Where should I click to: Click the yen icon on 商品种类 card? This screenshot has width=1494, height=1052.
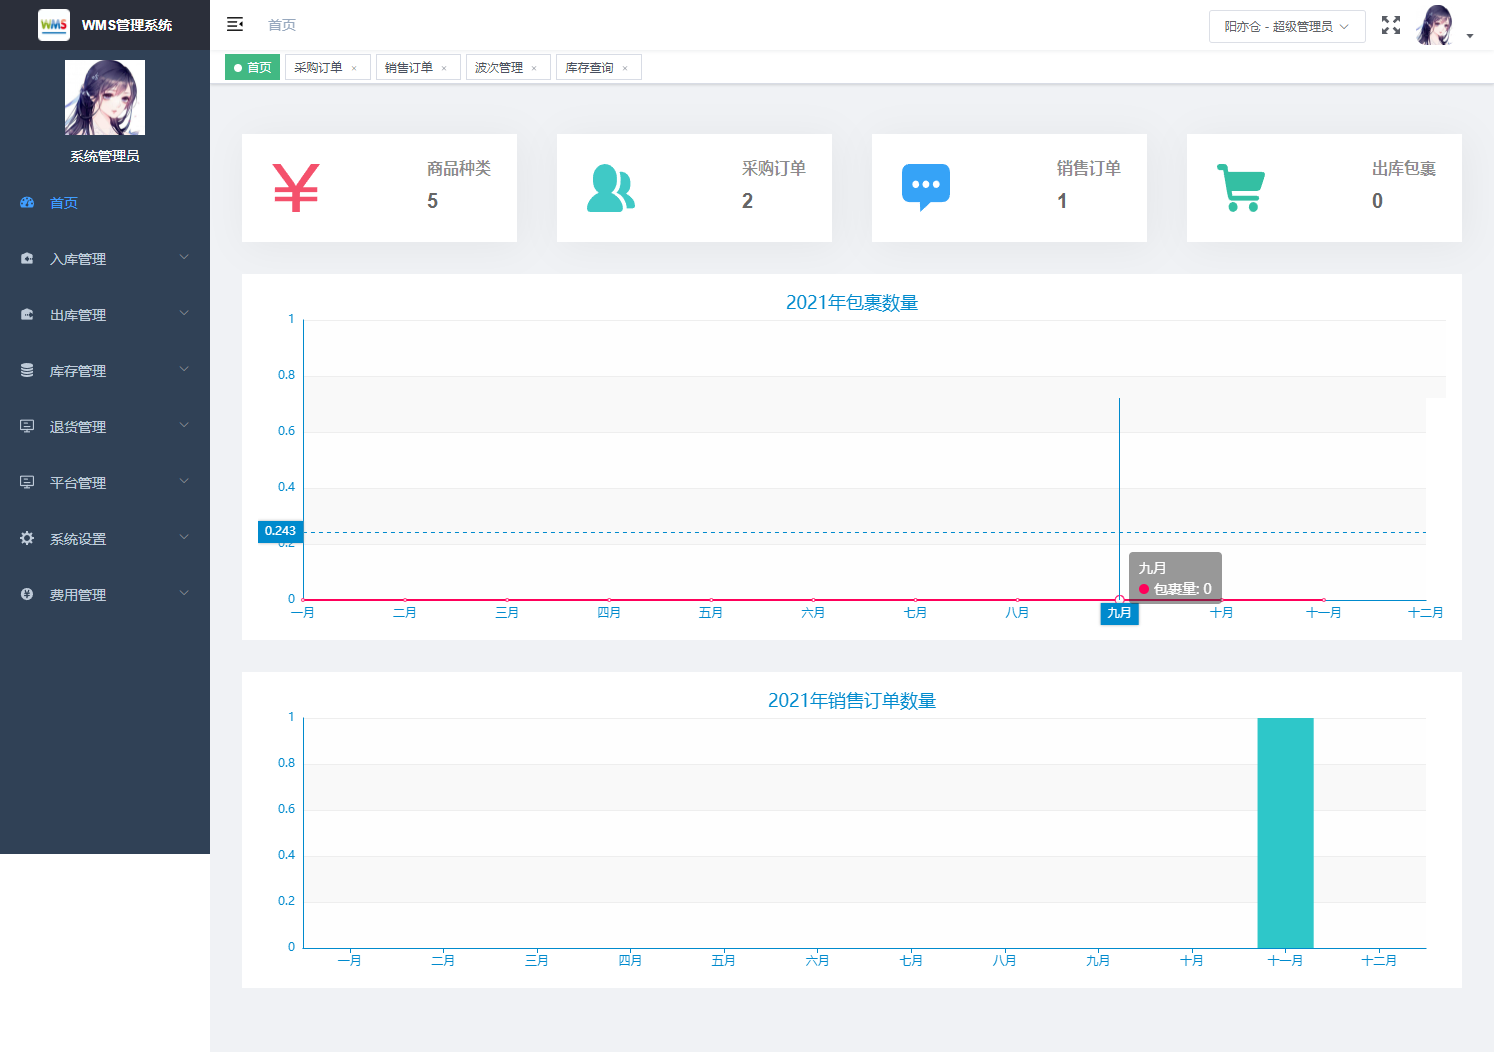[x=296, y=188]
